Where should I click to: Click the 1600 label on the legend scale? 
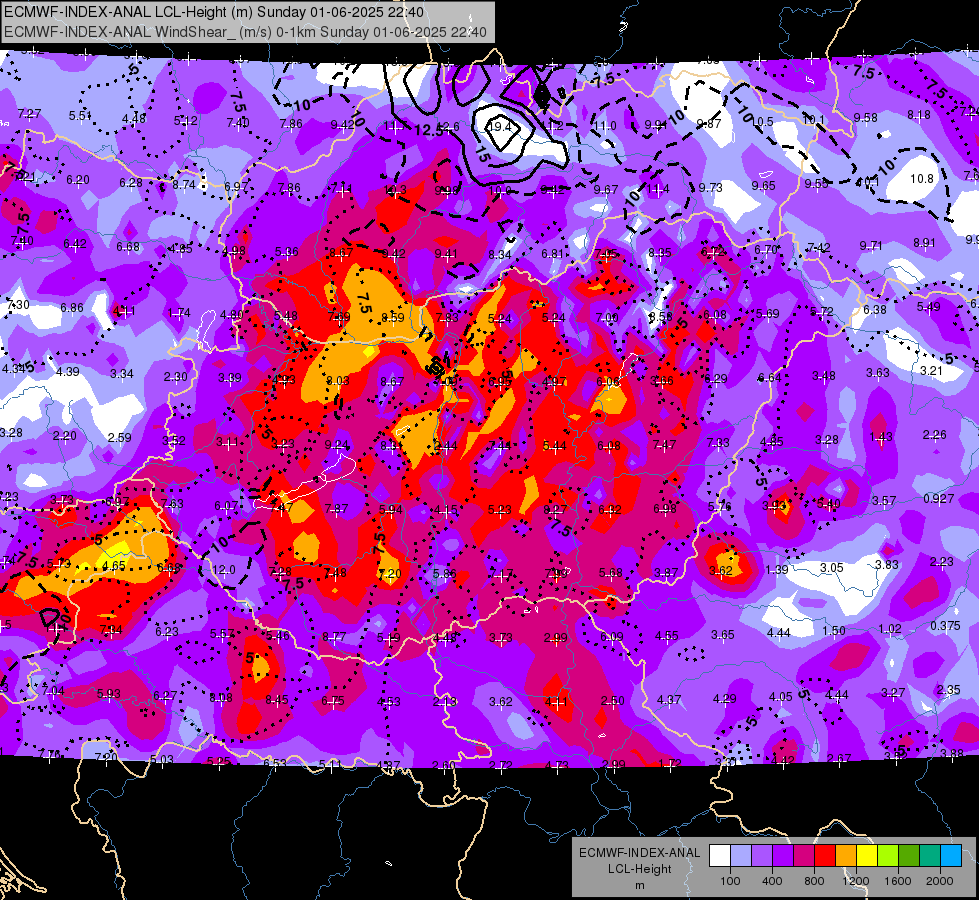pos(898,881)
